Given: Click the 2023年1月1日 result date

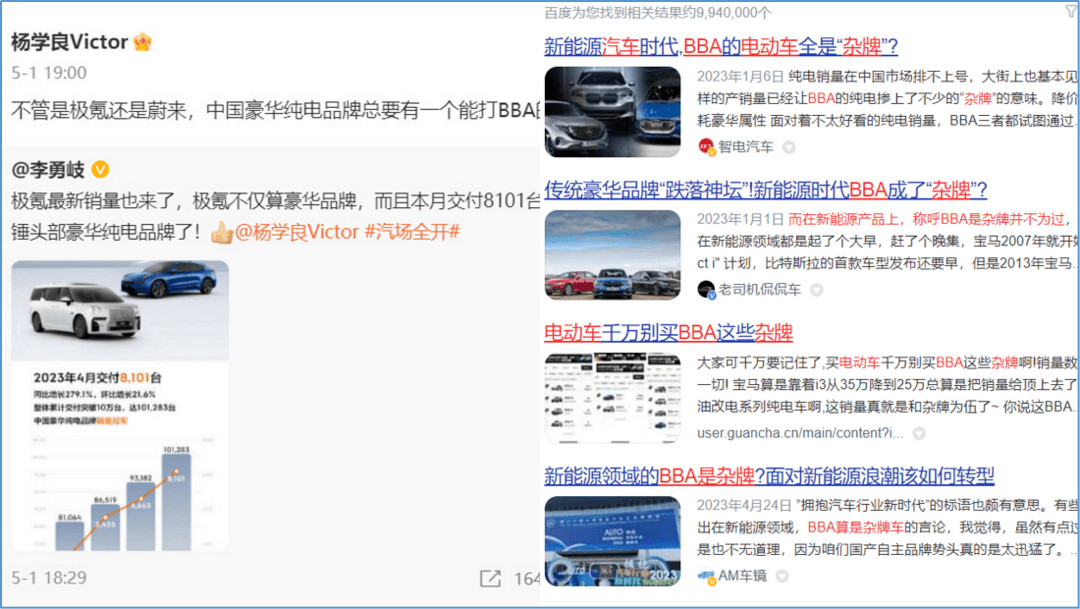Looking at the screenshot, I should click(x=740, y=219).
